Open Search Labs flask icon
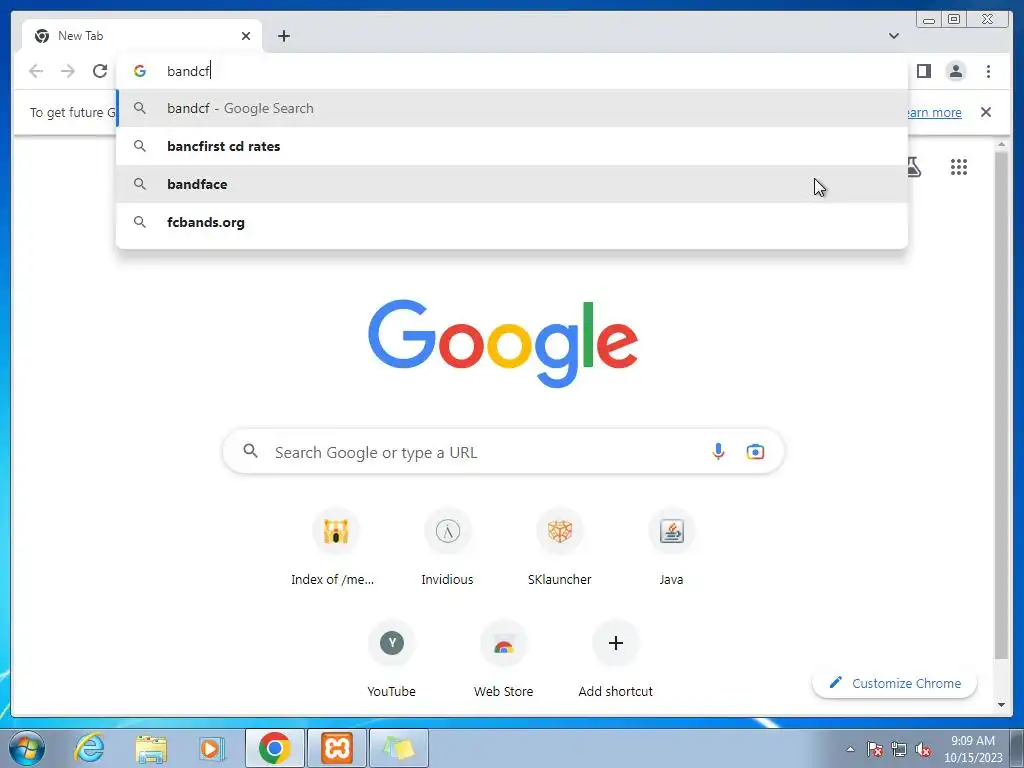1024x768 pixels. (914, 167)
